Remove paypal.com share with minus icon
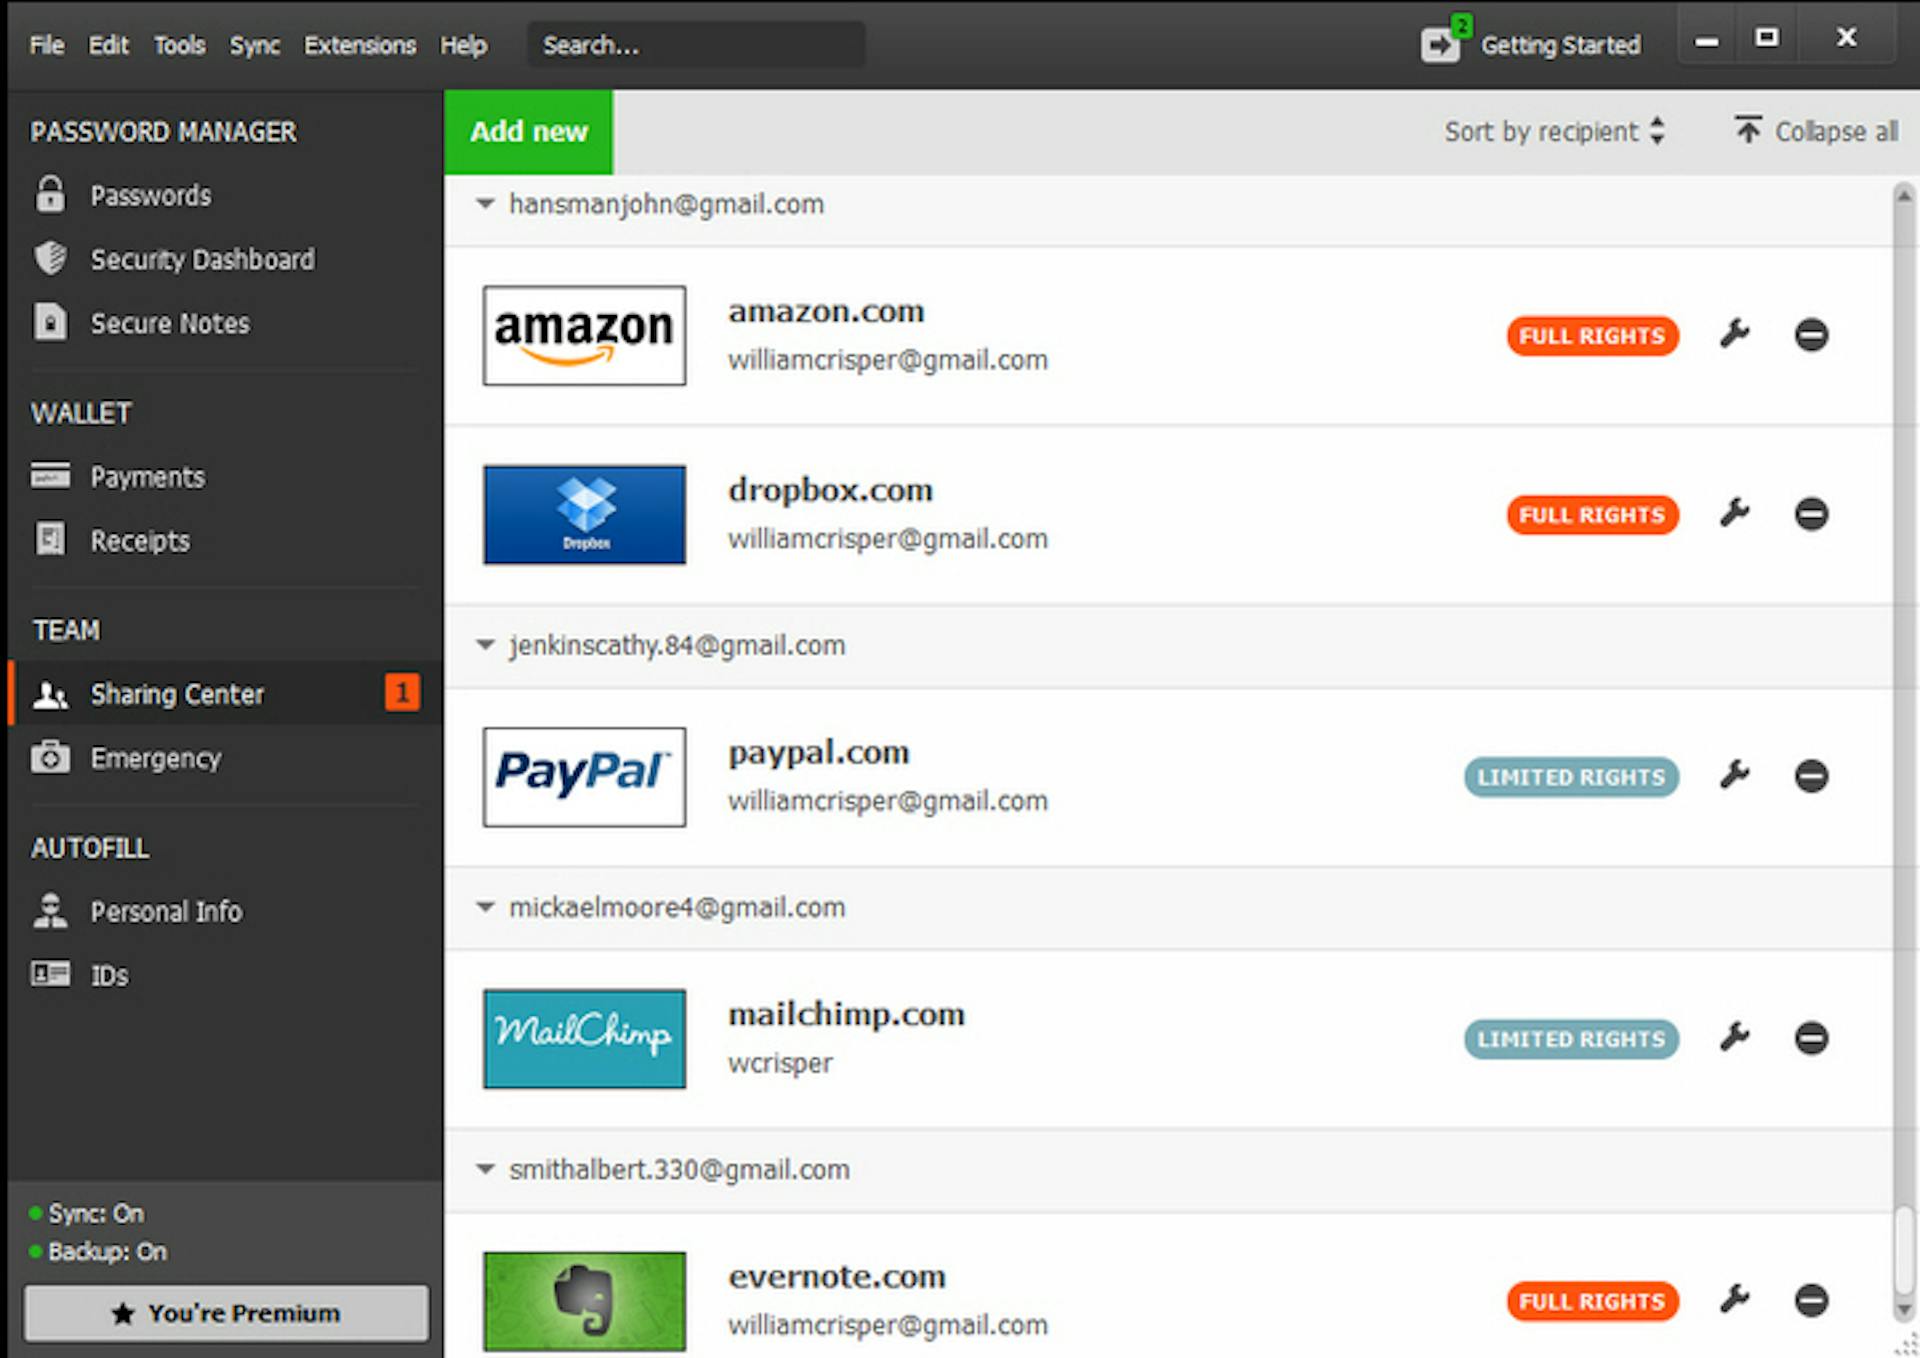Viewport: 1920px width, 1358px height. 1811,776
